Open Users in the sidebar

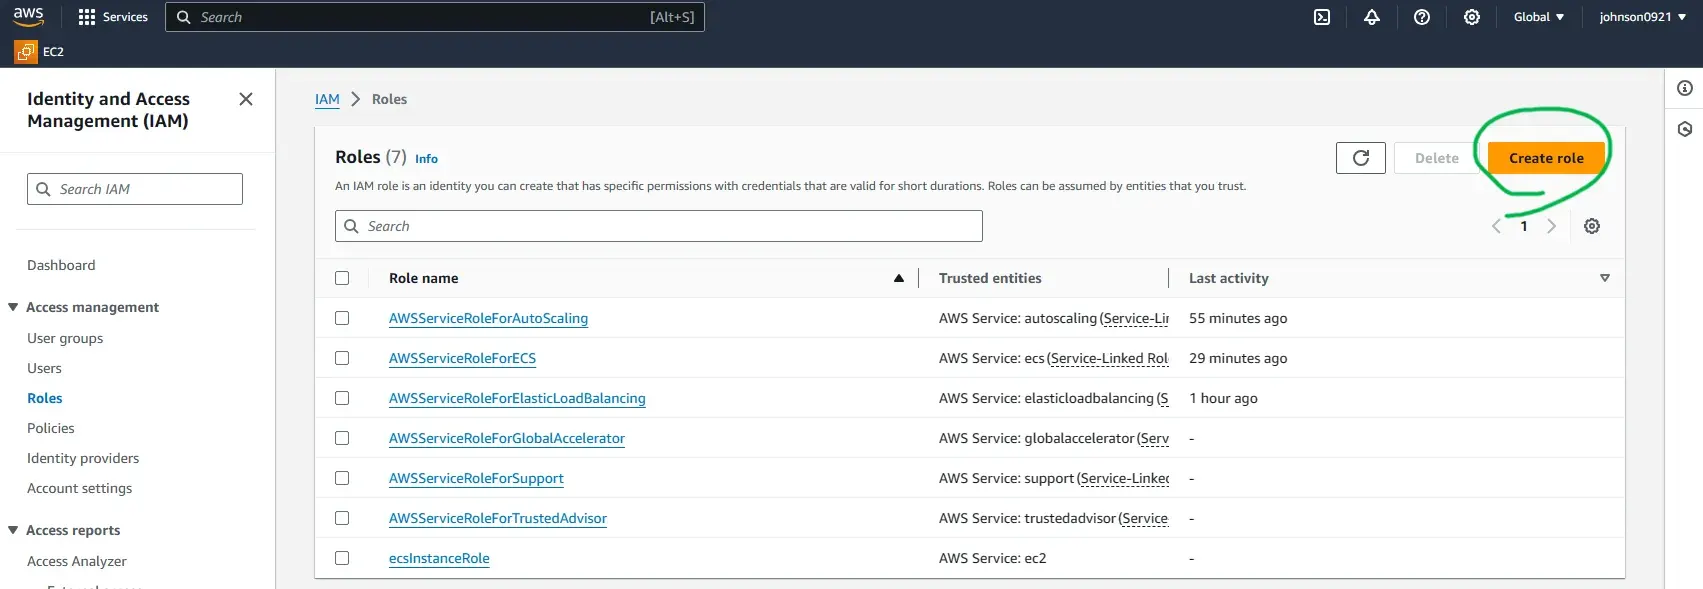[44, 368]
